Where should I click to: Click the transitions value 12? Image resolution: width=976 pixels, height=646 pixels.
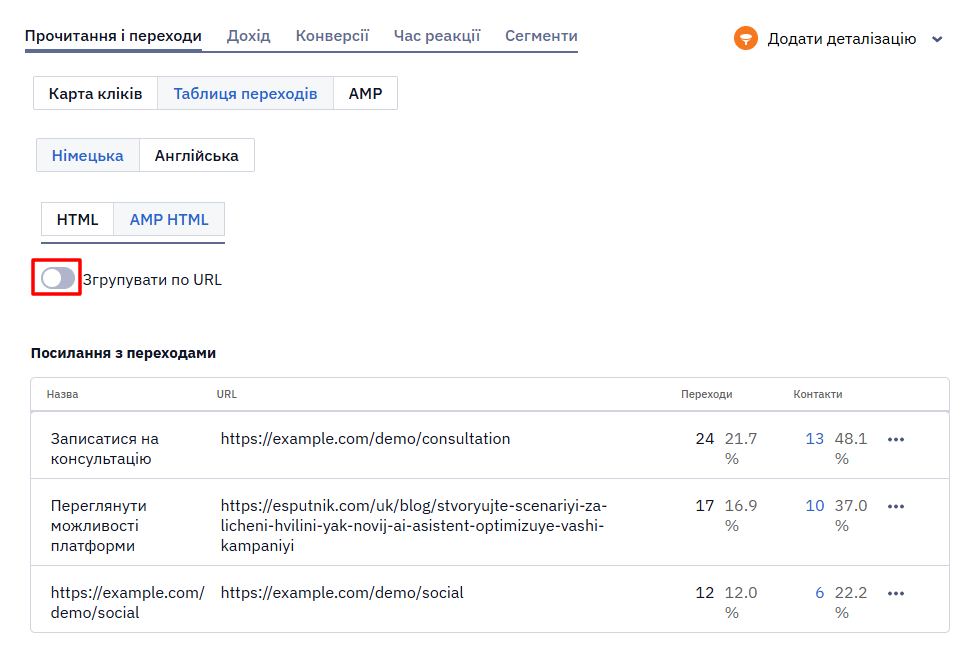click(705, 593)
